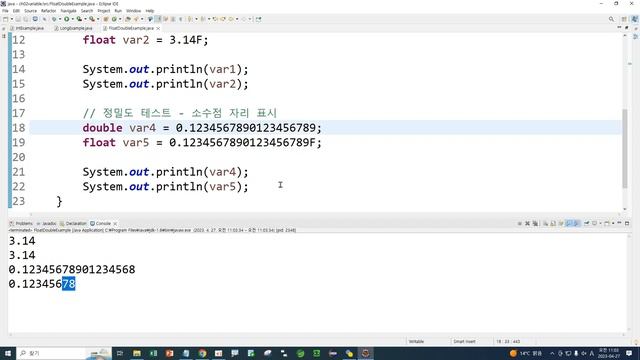Click highlighted 78 in console output
Viewport: 640px width, 360px height.
[x=69, y=284]
